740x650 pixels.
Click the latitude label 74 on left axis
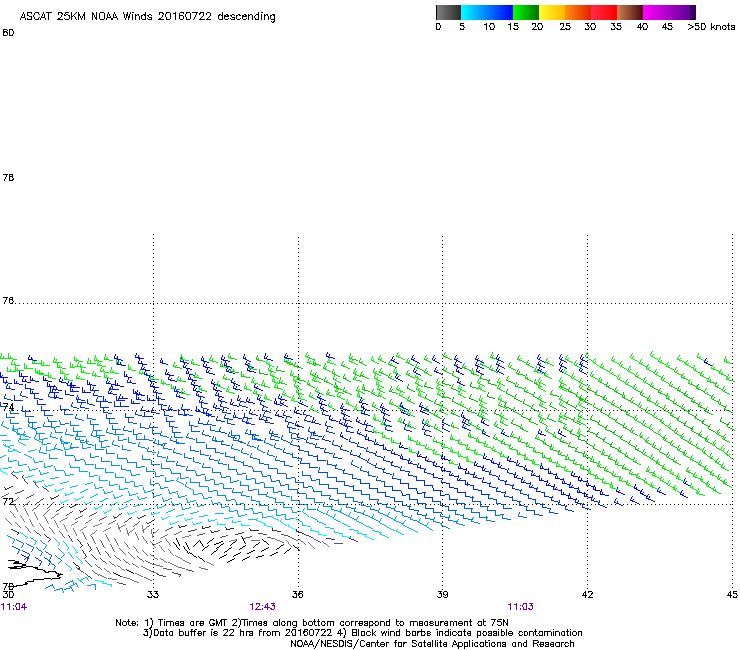pos(8,407)
